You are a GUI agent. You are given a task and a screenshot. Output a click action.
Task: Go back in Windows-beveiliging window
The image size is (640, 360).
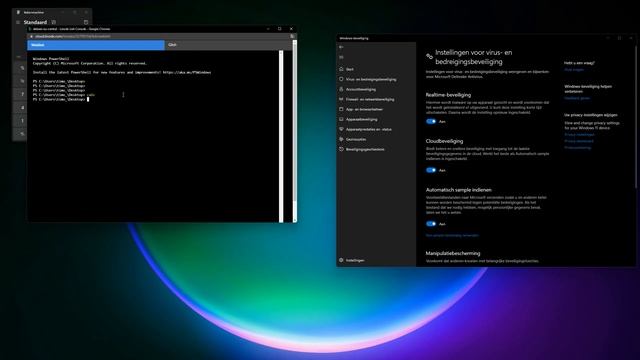pyautogui.click(x=341, y=47)
